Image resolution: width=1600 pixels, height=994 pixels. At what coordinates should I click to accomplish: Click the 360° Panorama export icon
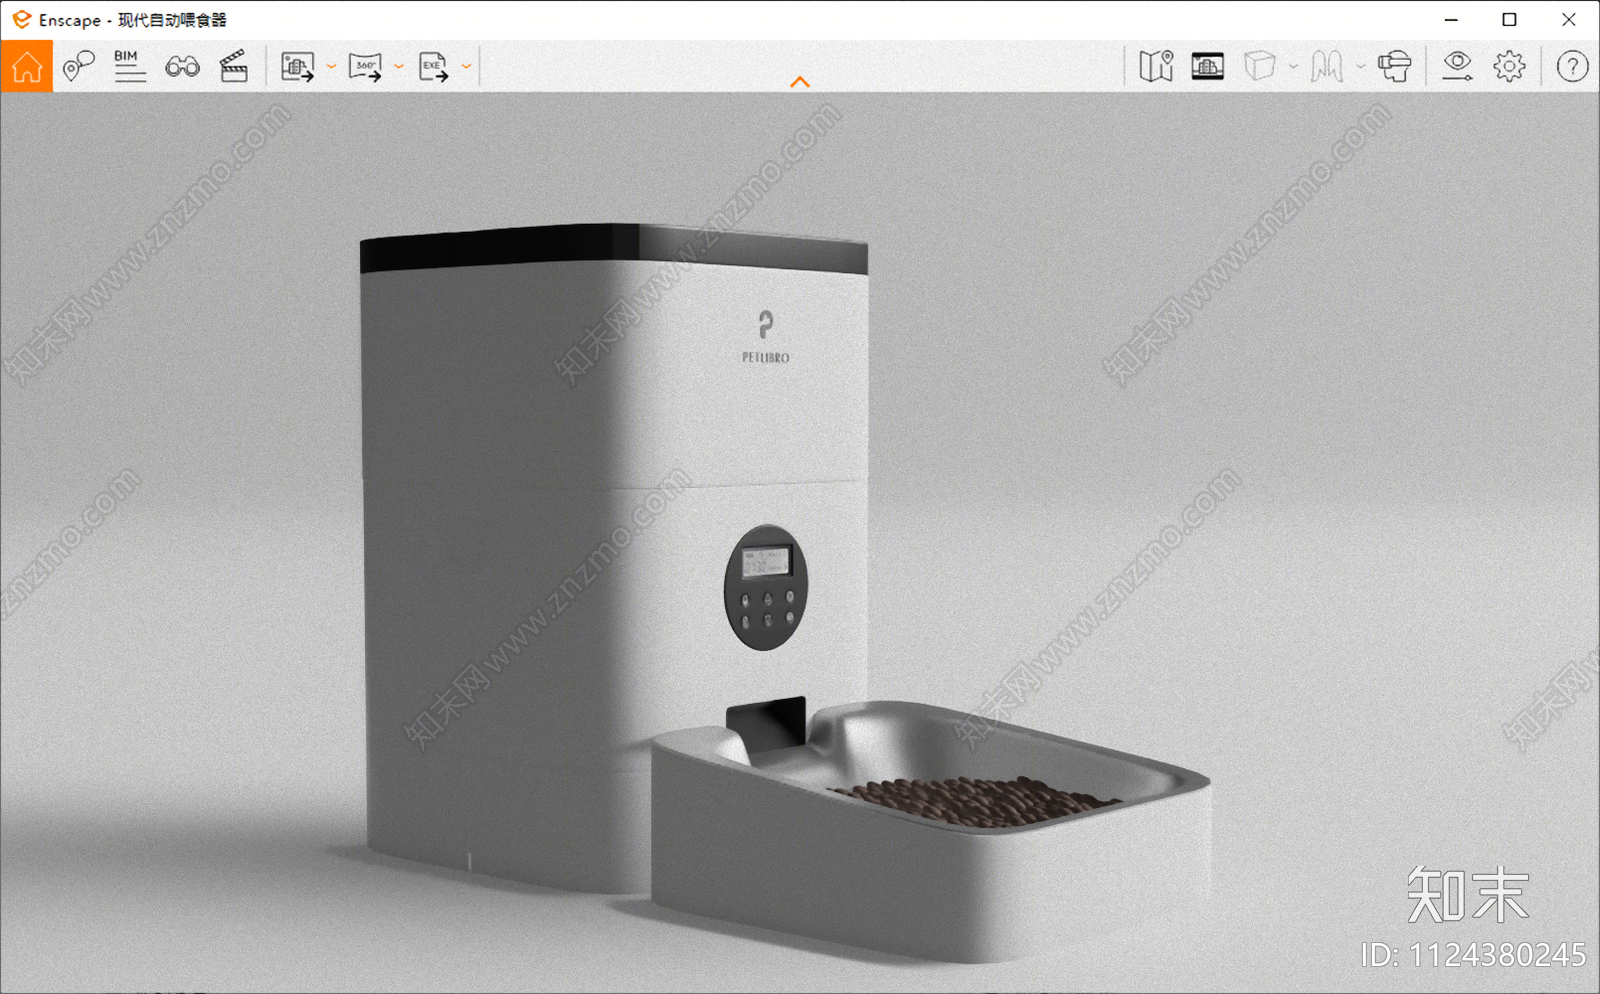coord(365,67)
